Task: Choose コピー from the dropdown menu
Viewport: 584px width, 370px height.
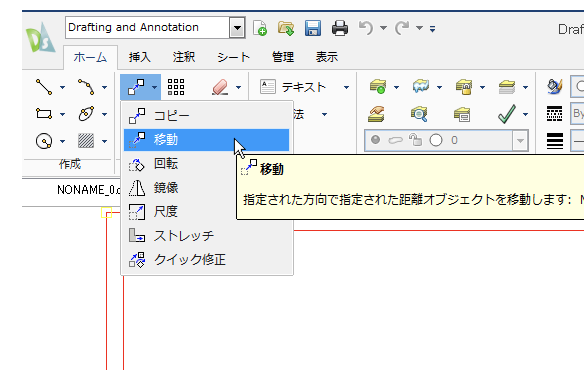Action: [x=206, y=116]
